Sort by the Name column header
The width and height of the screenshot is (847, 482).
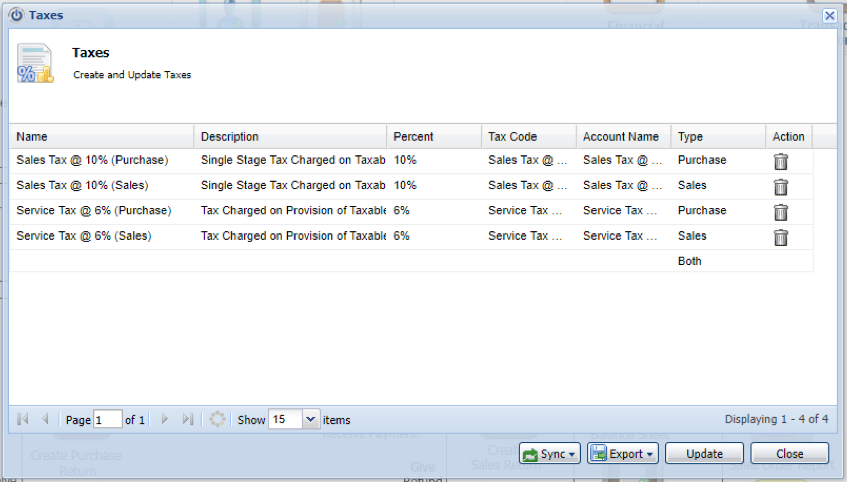101,137
